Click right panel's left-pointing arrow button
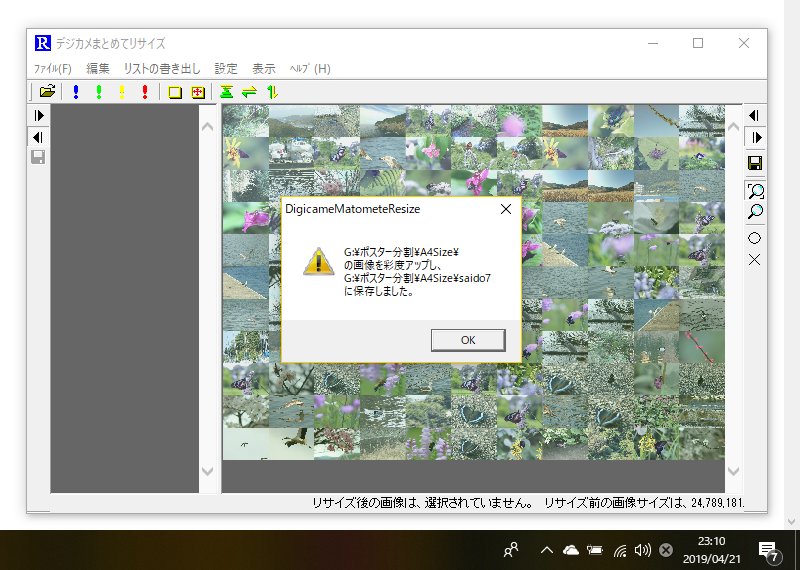800x570 pixels. pyautogui.click(x=754, y=115)
